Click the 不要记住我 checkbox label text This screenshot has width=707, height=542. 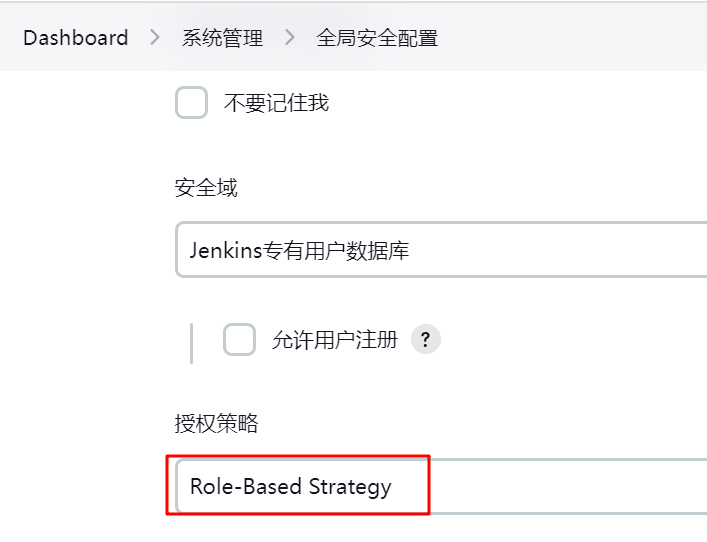[276, 103]
